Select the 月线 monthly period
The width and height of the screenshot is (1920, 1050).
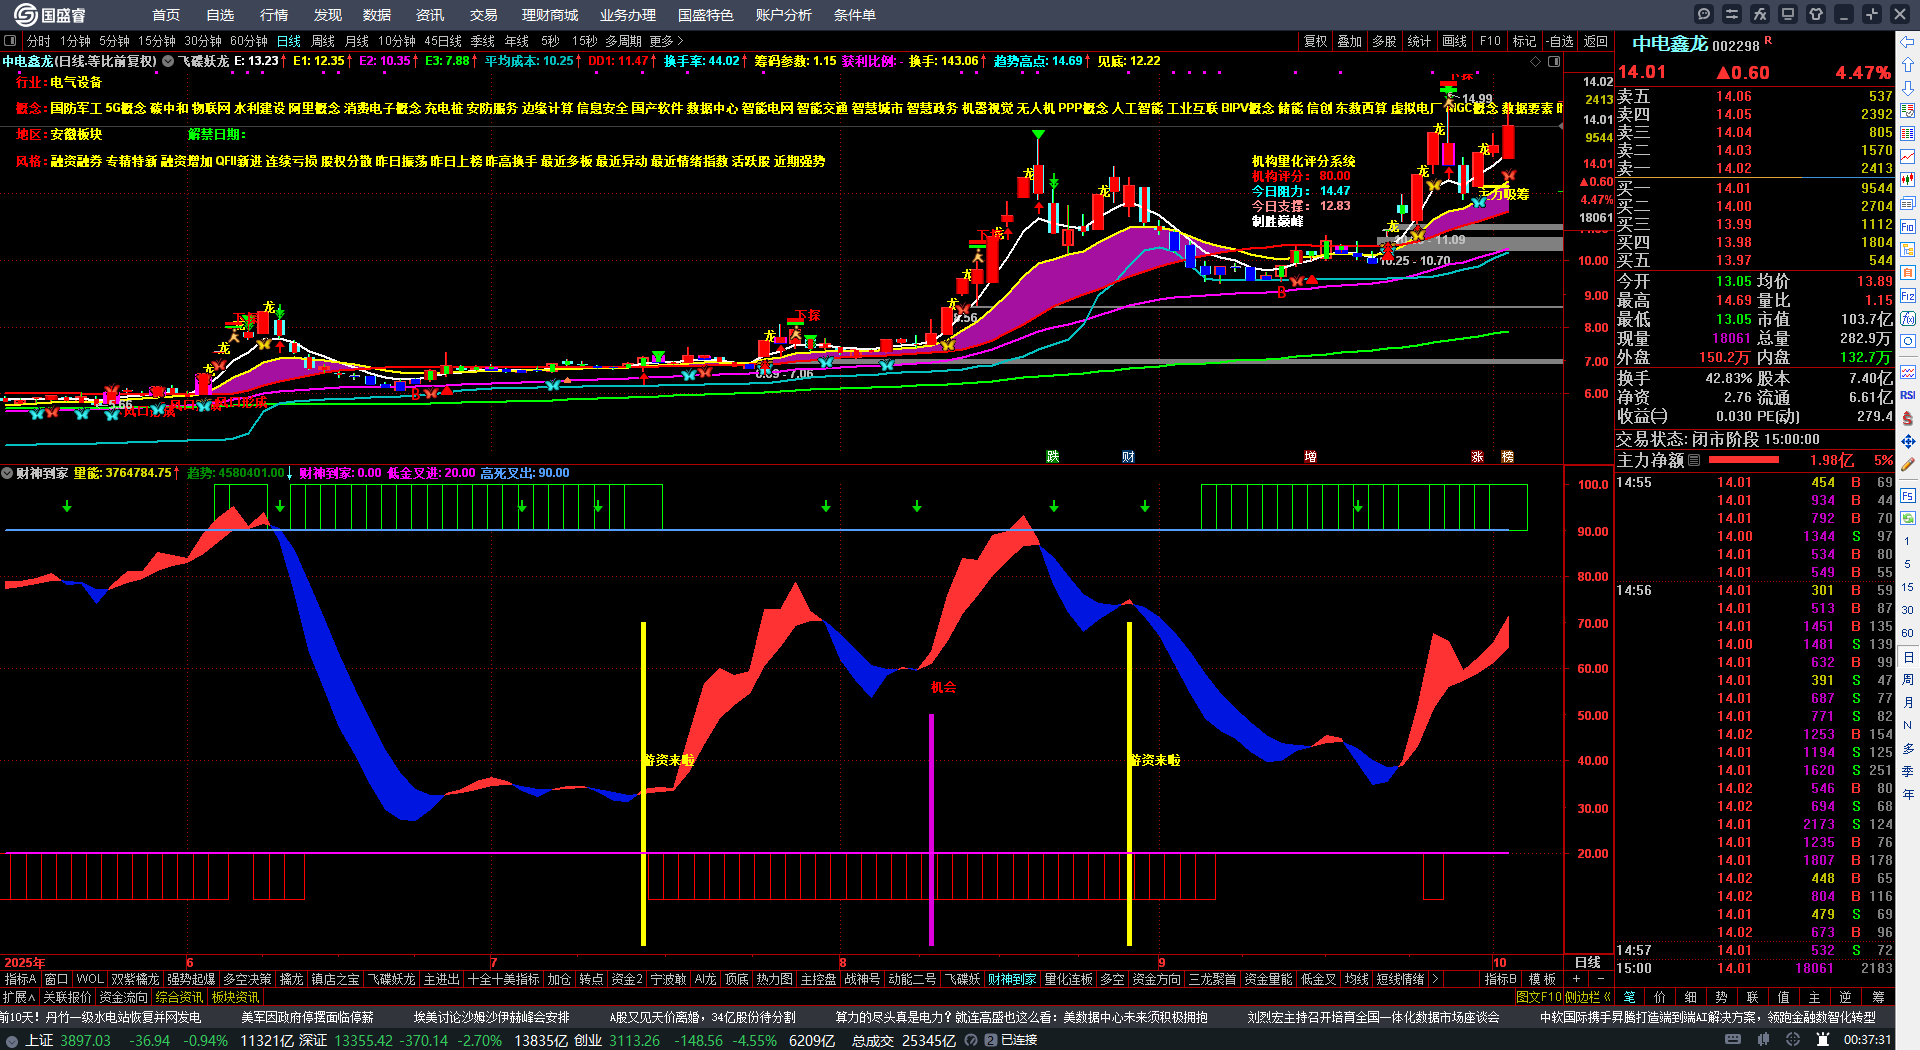point(357,41)
